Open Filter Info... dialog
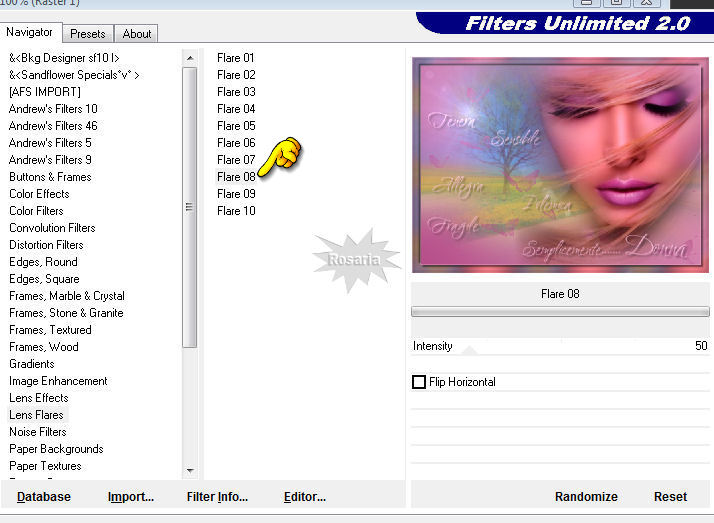This screenshot has width=714, height=523. [x=217, y=497]
